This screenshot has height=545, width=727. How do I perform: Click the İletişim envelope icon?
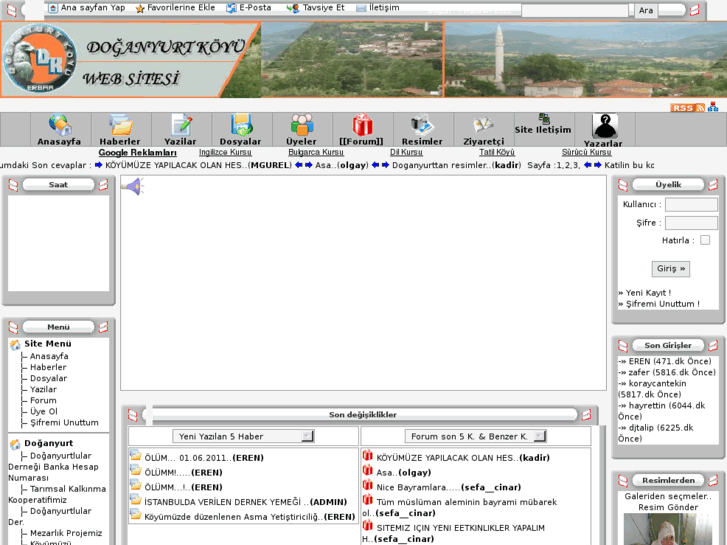click(x=361, y=8)
